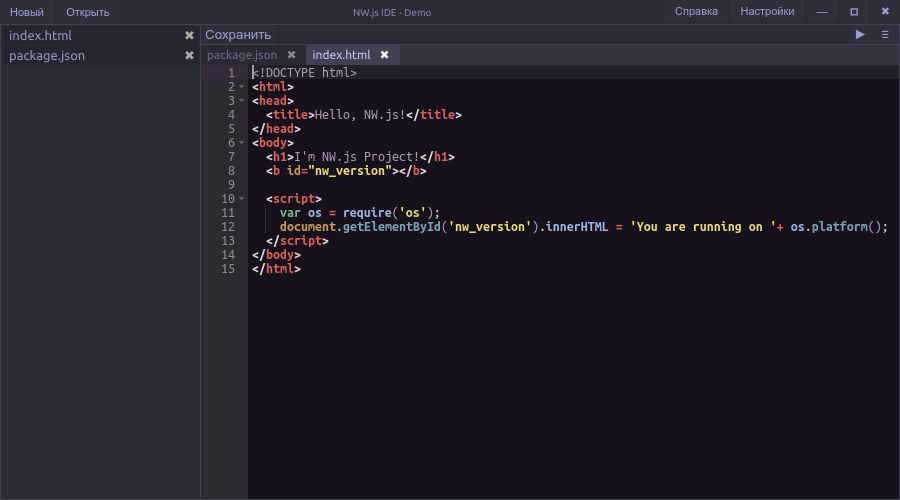The height and width of the screenshot is (500, 900).
Task: Click 'os.platform()' at end of line 12
Action: click(x=835, y=227)
